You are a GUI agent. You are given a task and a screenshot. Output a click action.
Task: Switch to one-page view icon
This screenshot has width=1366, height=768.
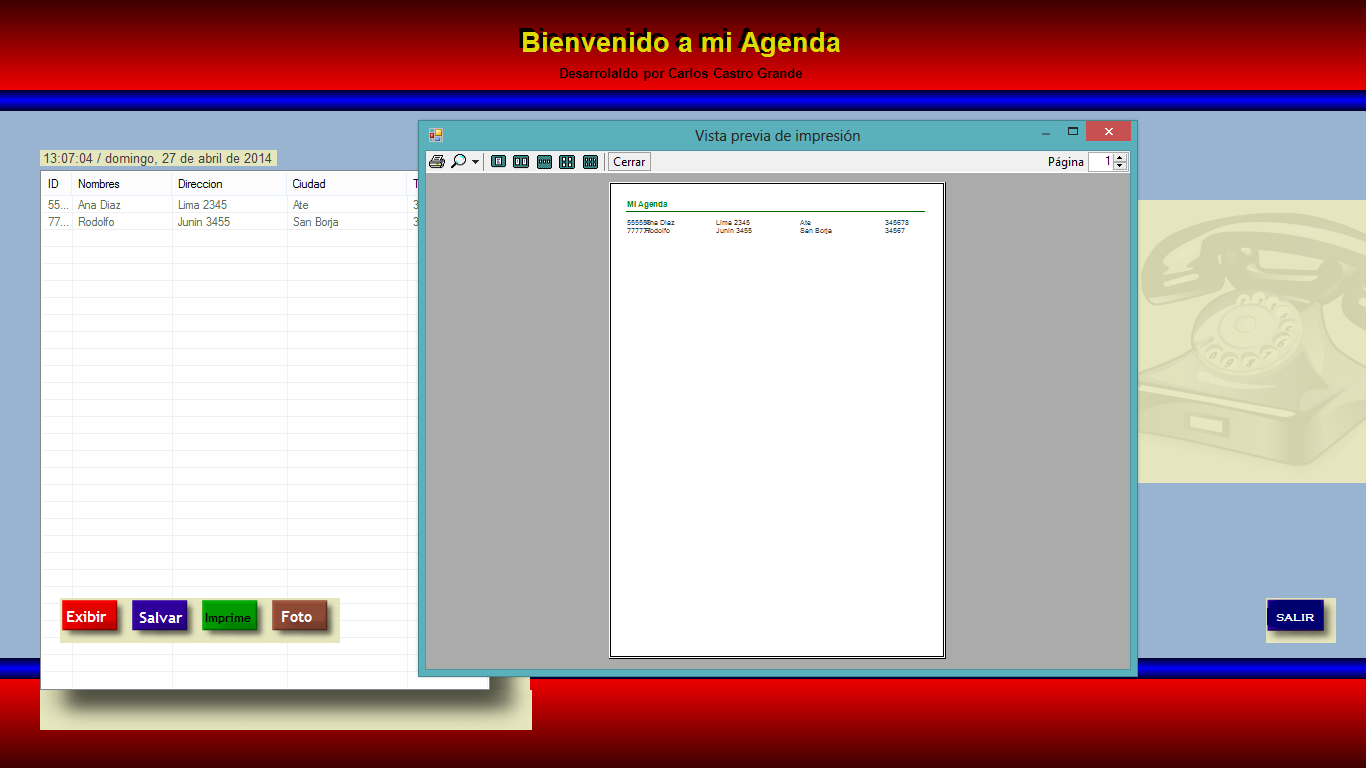pos(498,161)
